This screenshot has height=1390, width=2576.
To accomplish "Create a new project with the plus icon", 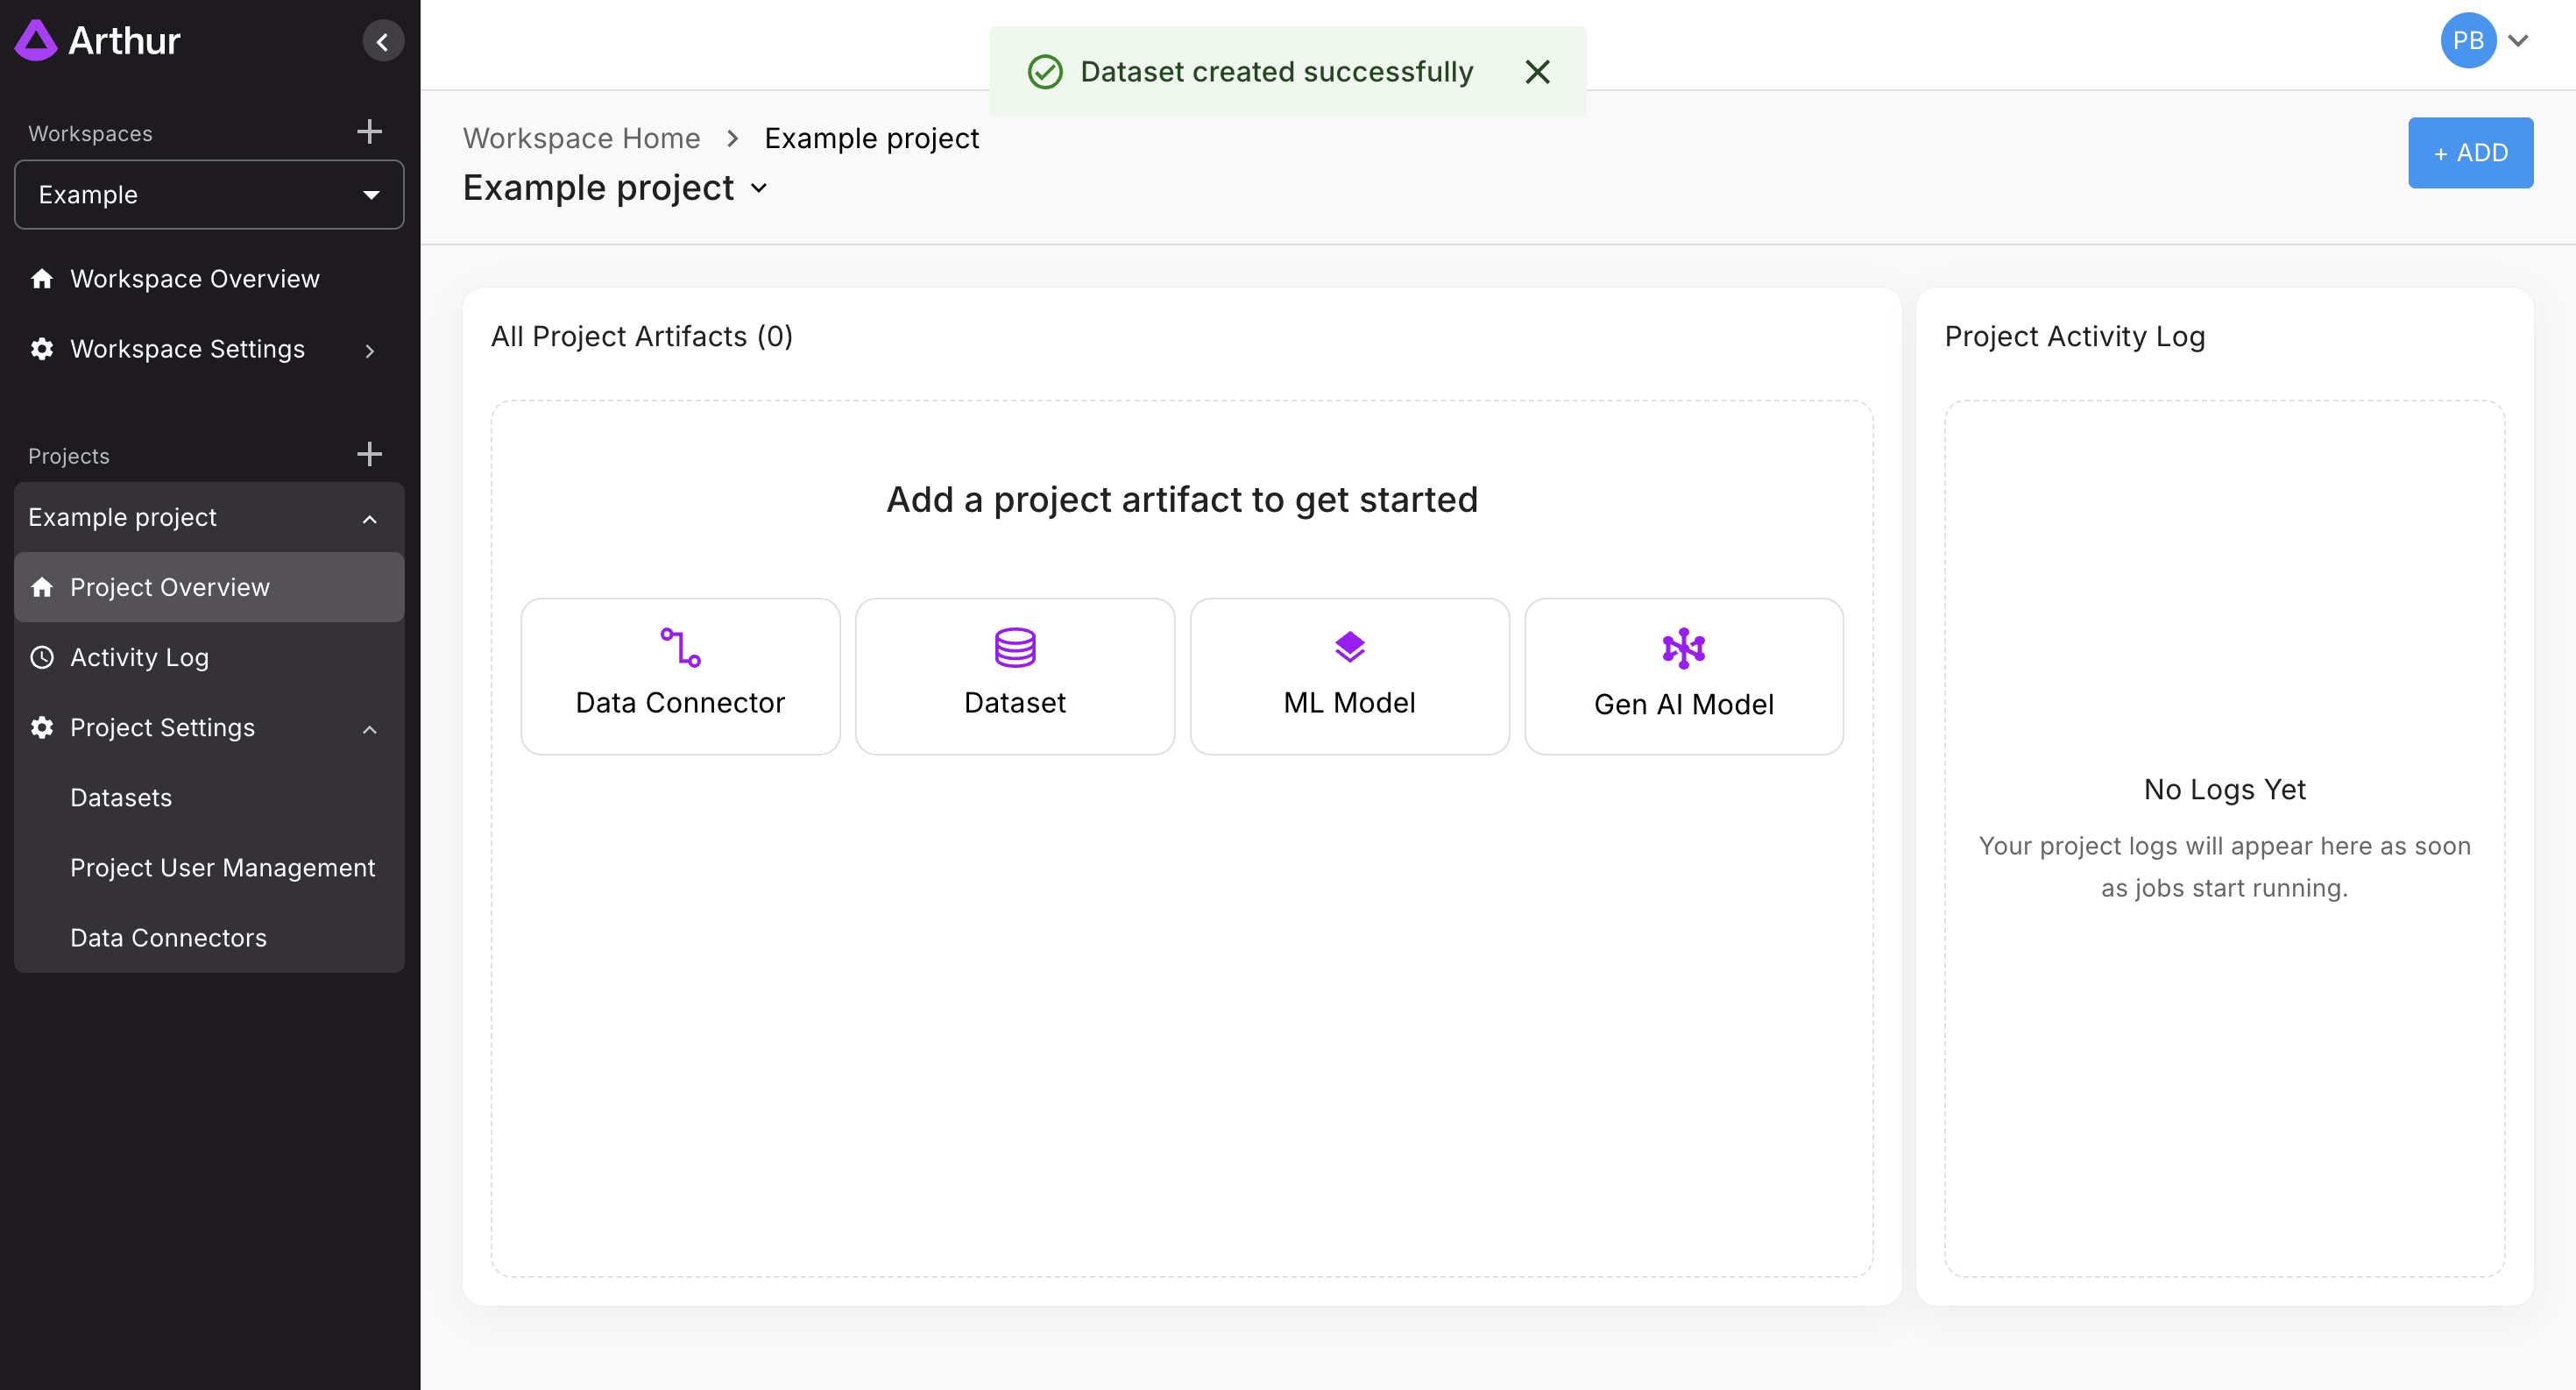I will (369, 455).
